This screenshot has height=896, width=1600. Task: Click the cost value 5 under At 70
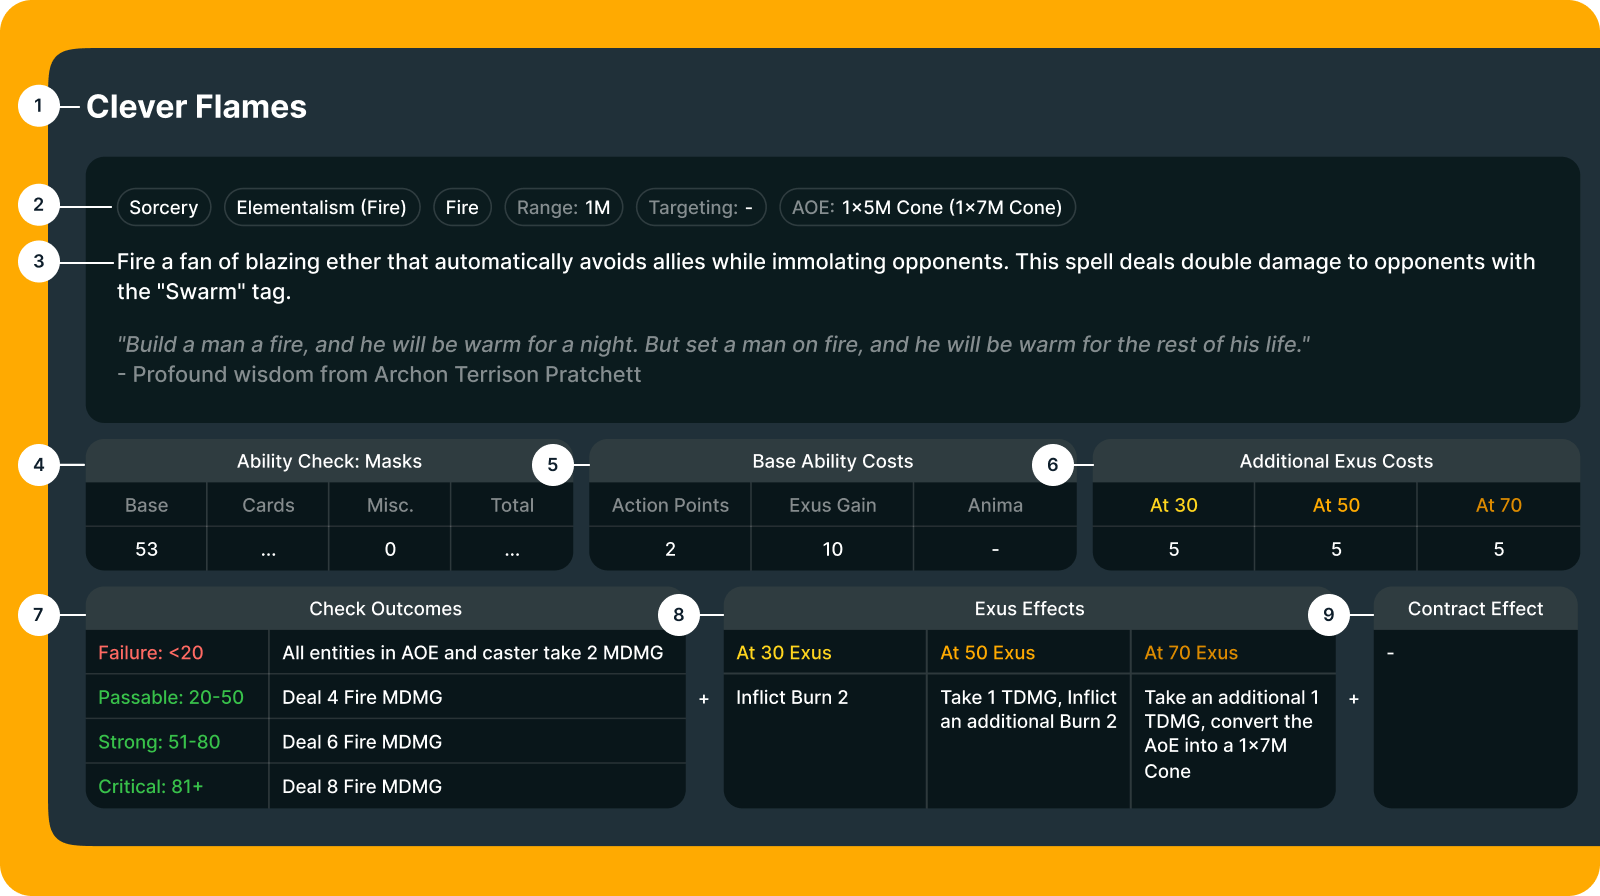(1499, 549)
